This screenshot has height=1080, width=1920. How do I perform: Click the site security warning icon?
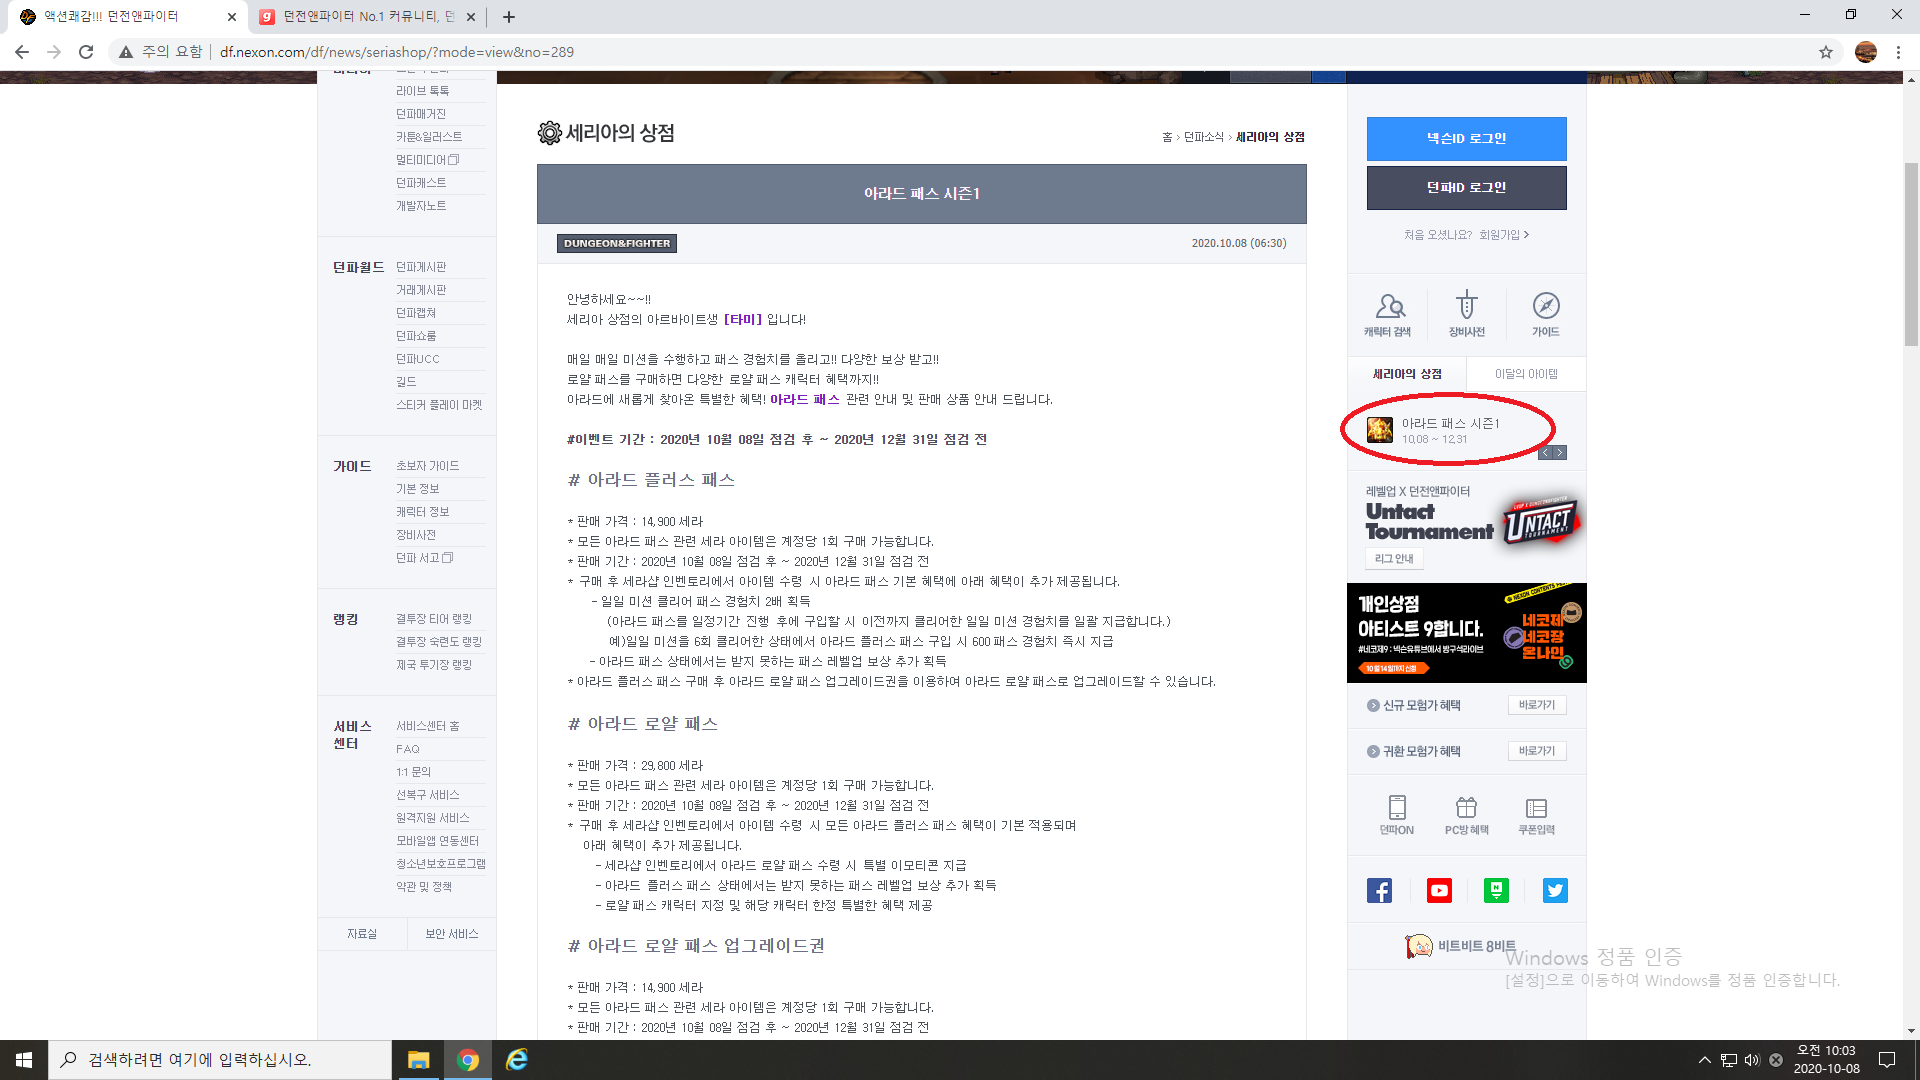click(x=126, y=52)
